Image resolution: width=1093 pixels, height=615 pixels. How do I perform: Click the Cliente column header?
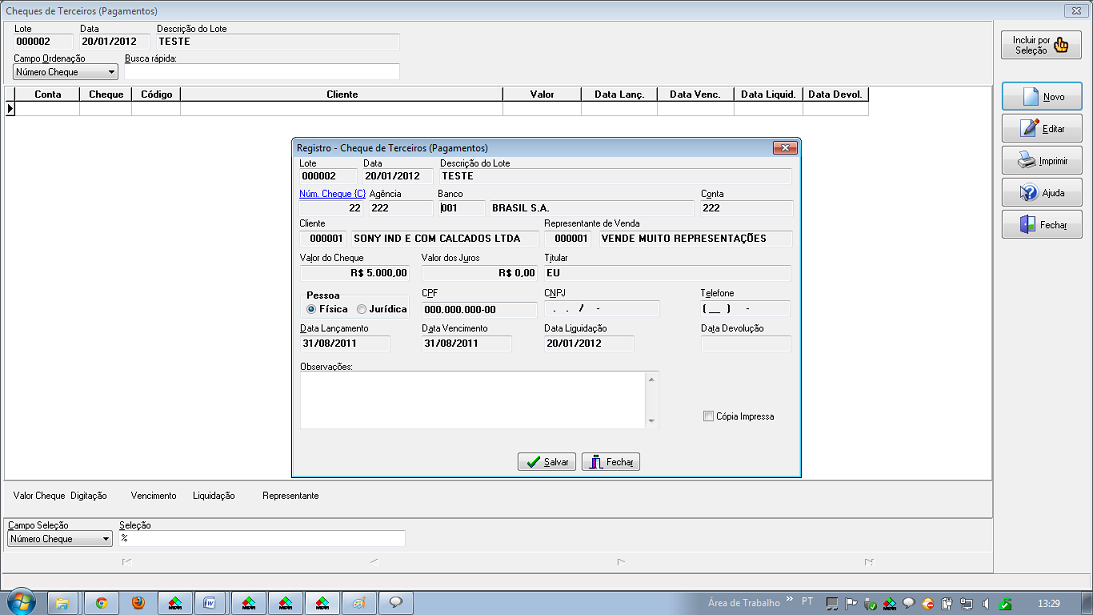point(342,94)
